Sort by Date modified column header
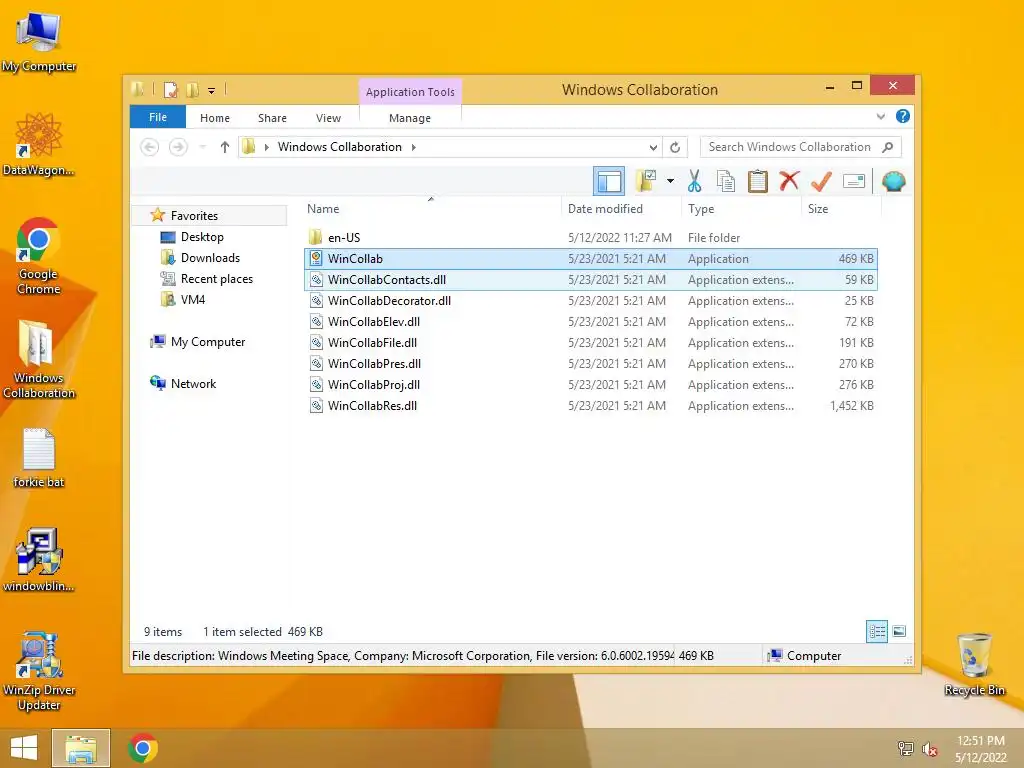The width and height of the screenshot is (1024, 768). pyautogui.click(x=621, y=209)
